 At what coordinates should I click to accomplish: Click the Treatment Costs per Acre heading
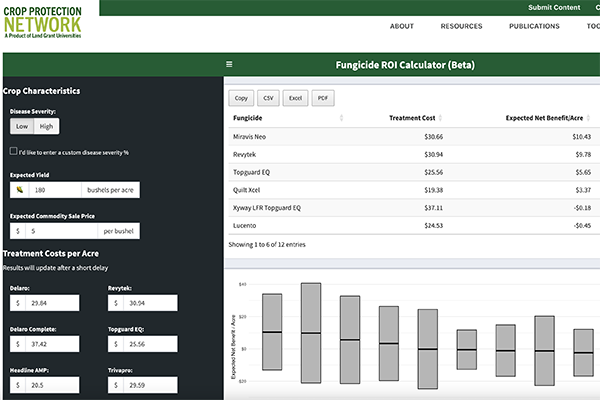coord(51,253)
